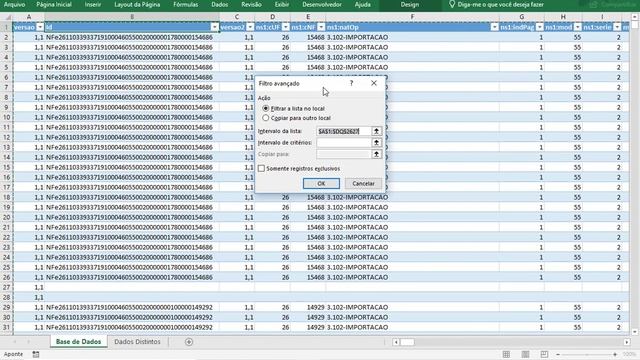
Task: Open the Revisão ribbon tab
Action: point(251,4)
